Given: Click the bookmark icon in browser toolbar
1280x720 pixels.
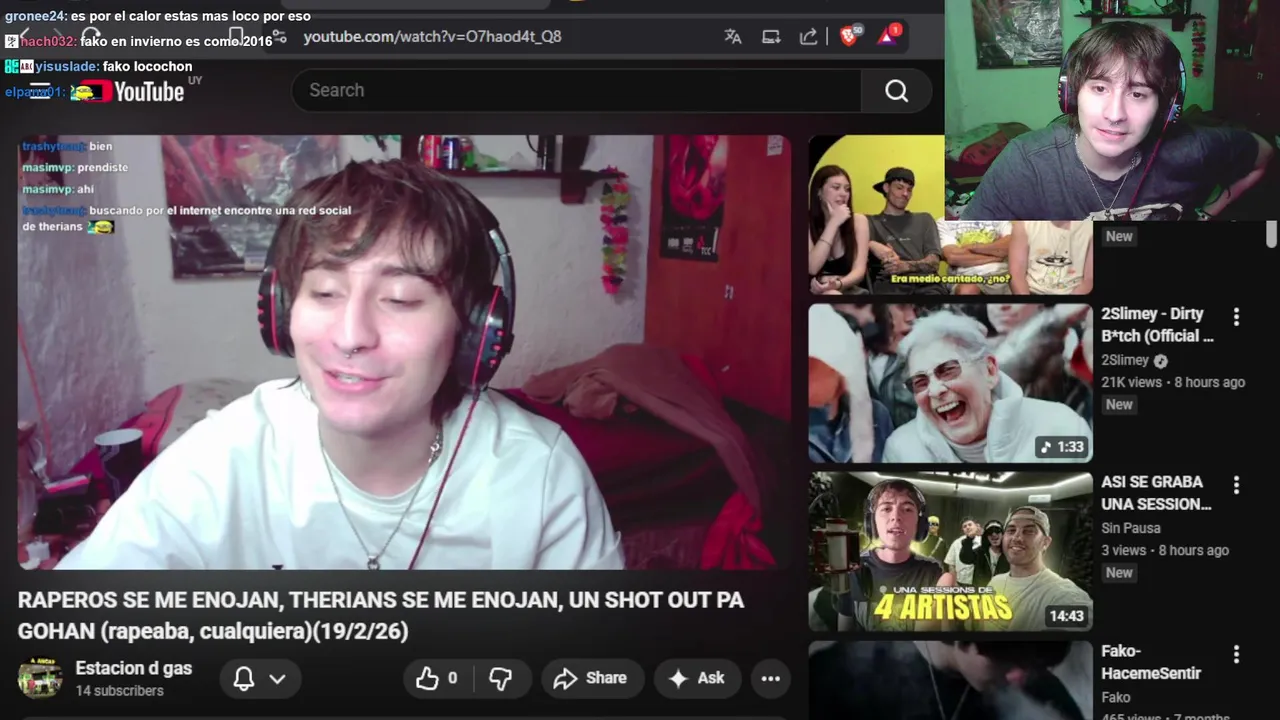Looking at the screenshot, I should [235, 36].
